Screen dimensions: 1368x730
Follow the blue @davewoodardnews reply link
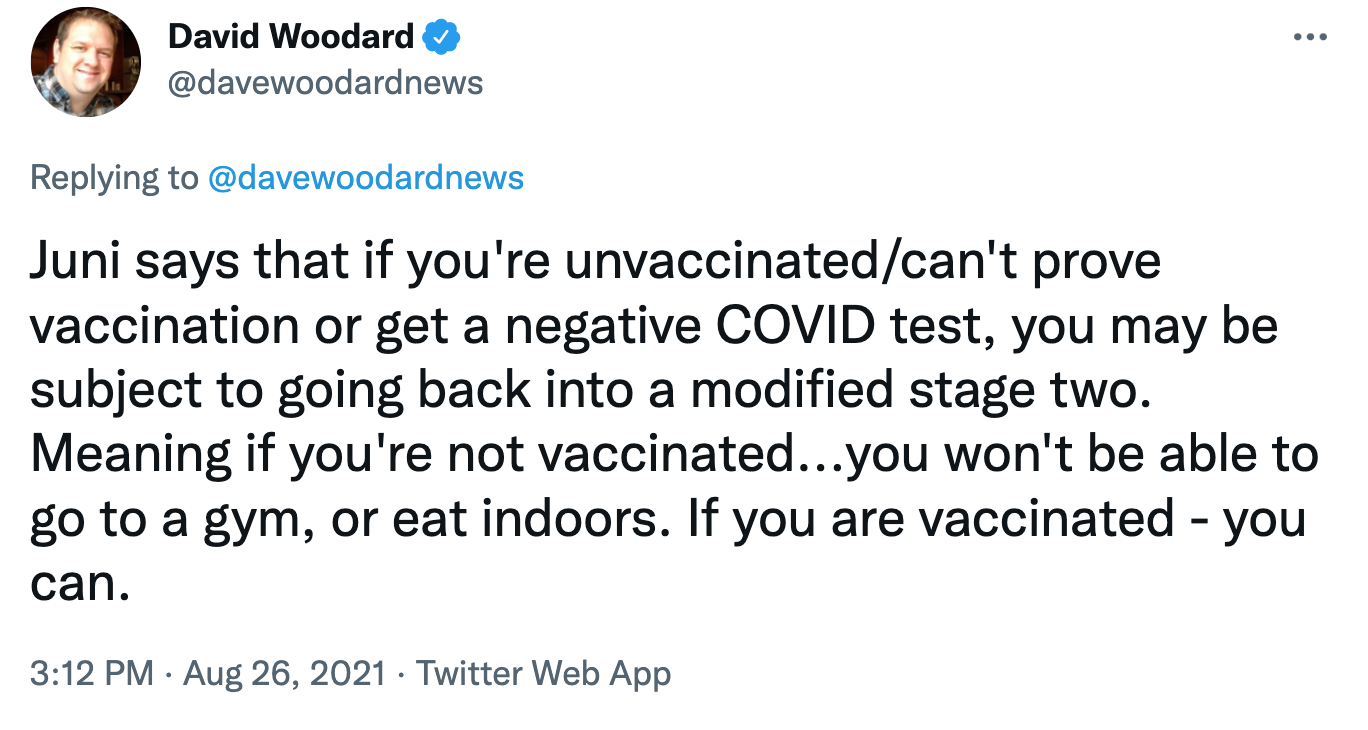(x=365, y=178)
